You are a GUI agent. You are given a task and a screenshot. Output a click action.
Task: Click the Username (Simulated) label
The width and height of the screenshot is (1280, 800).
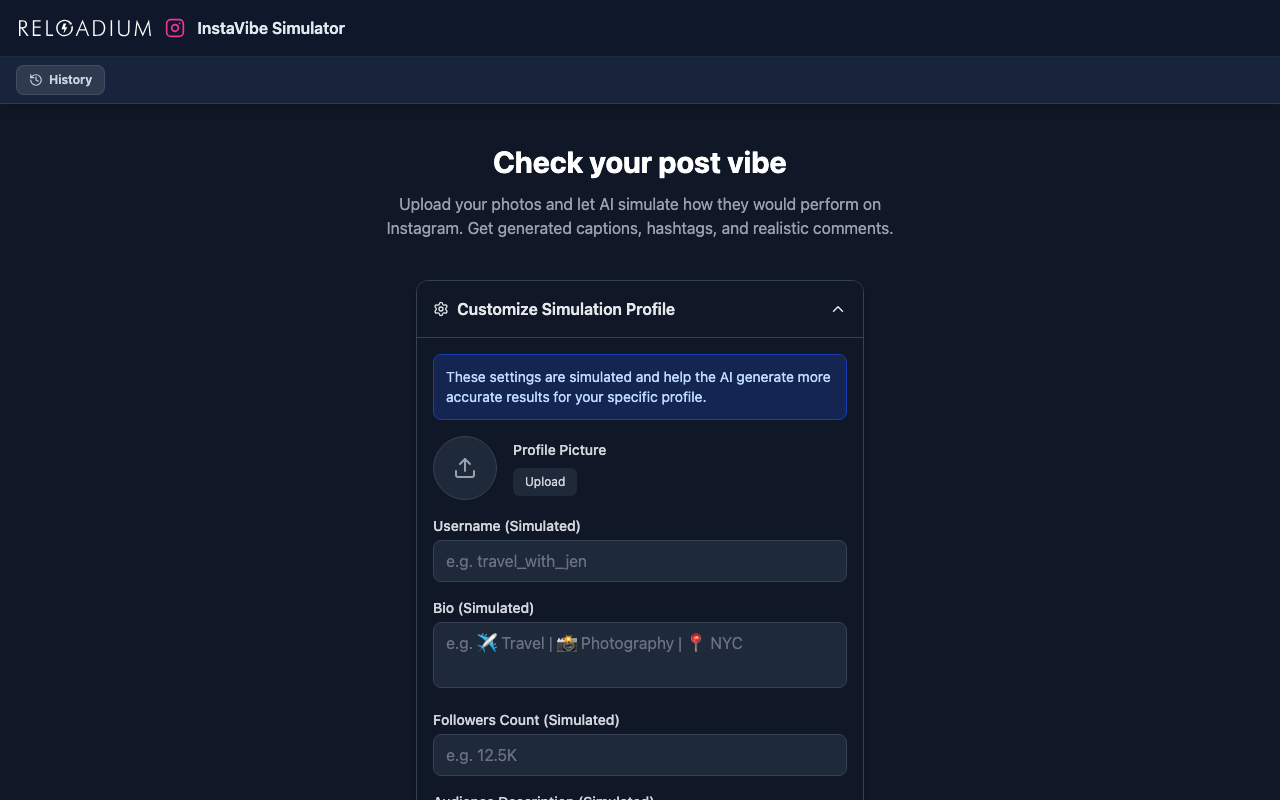[x=506, y=526]
